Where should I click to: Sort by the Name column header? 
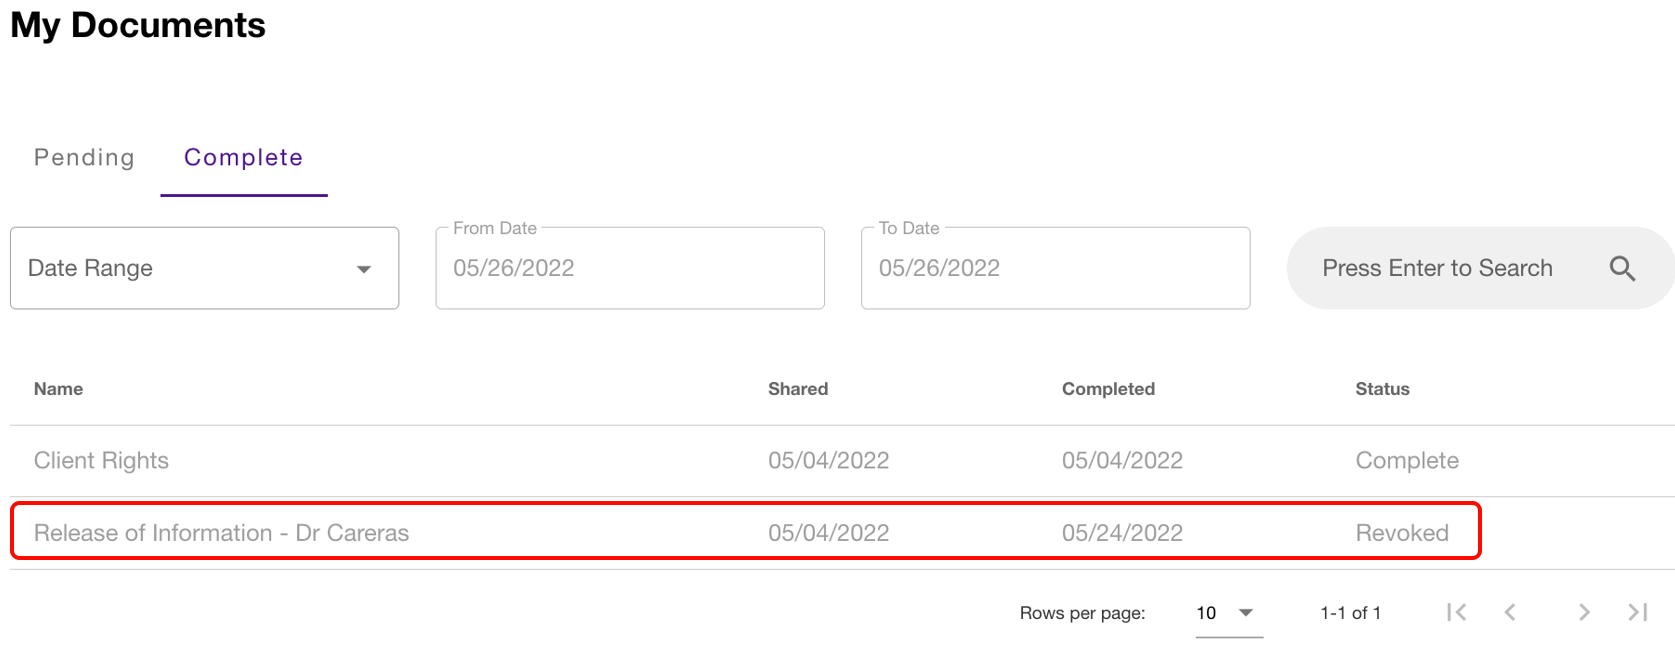coord(58,389)
